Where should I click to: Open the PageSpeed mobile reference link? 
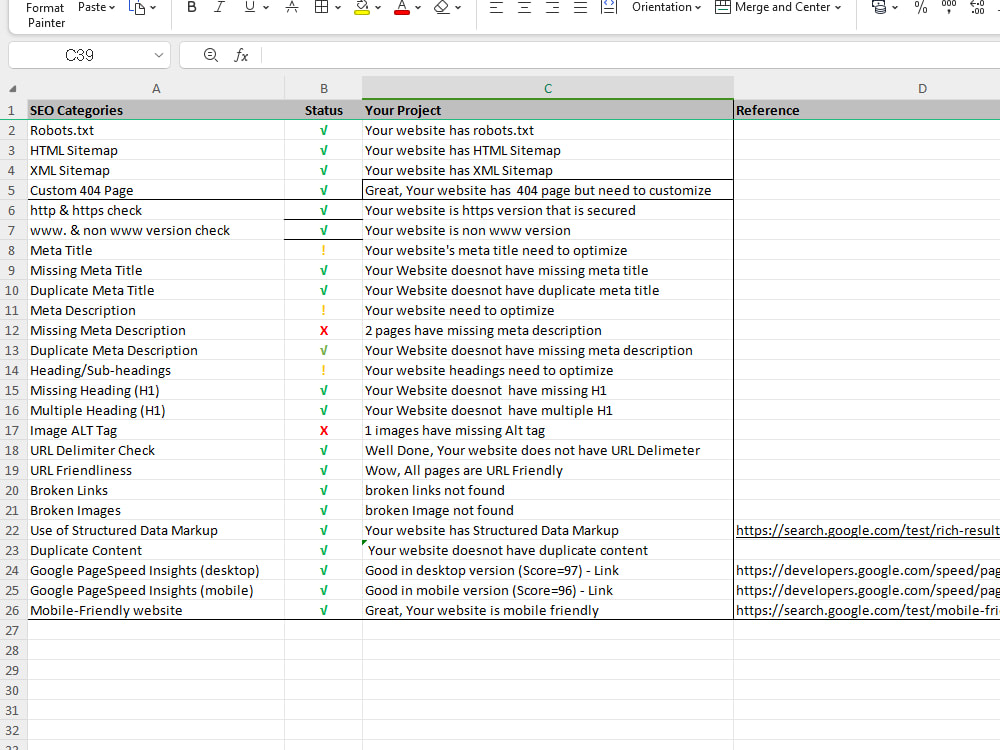click(867, 590)
